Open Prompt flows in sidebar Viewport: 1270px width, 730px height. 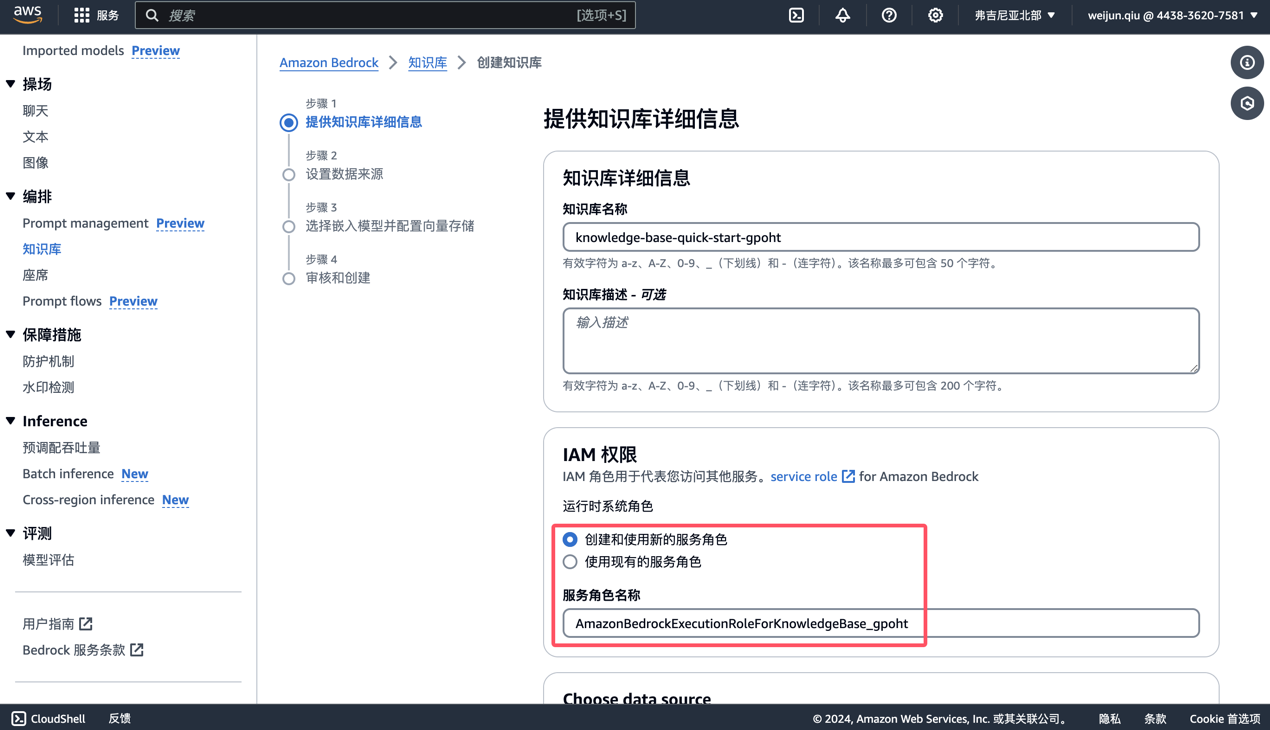pyautogui.click(x=62, y=301)
